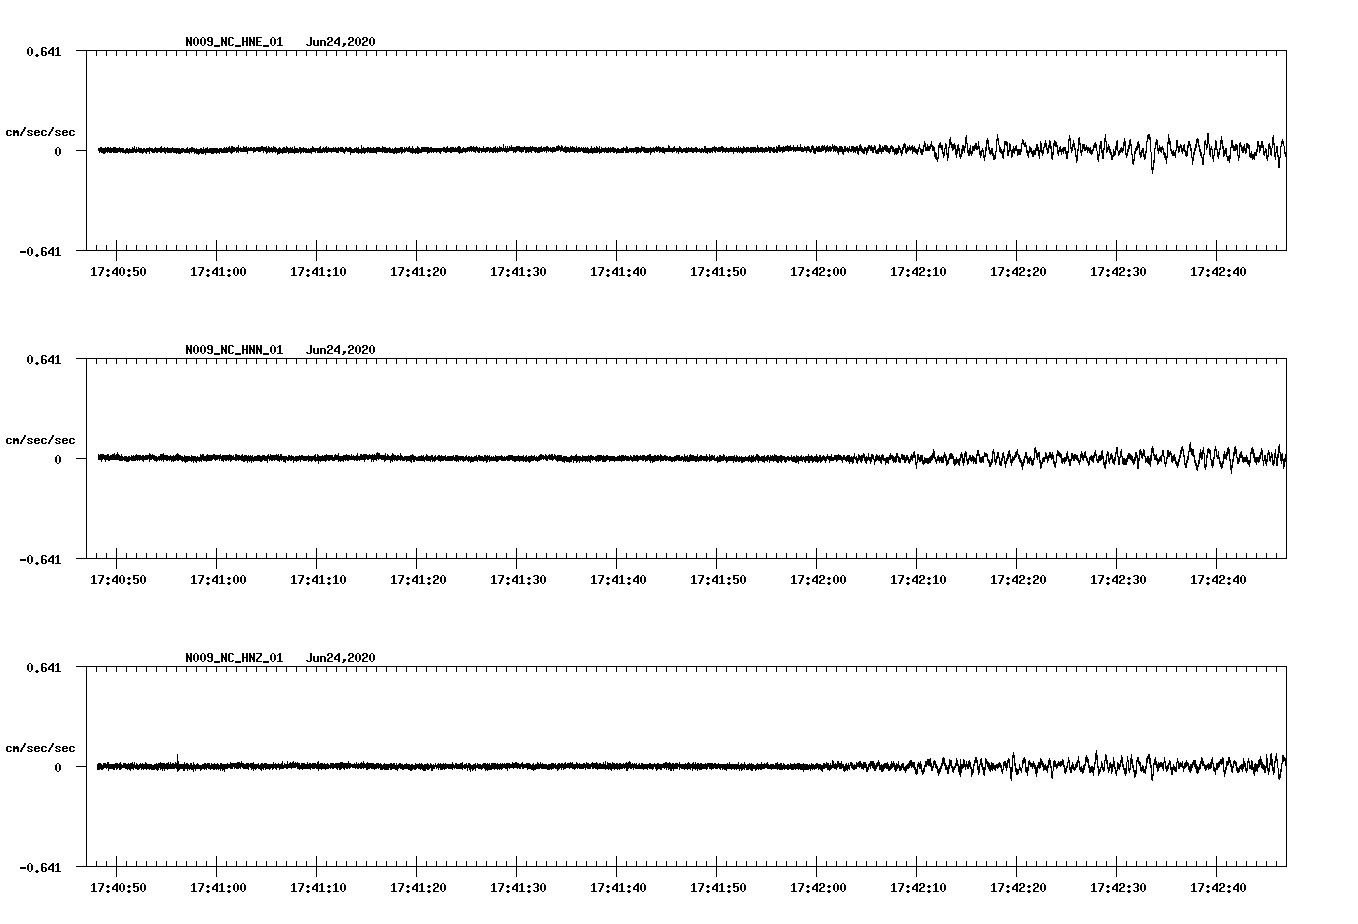Click the small early spike near 17:40:56 on HNZ trace

point(178,760)
